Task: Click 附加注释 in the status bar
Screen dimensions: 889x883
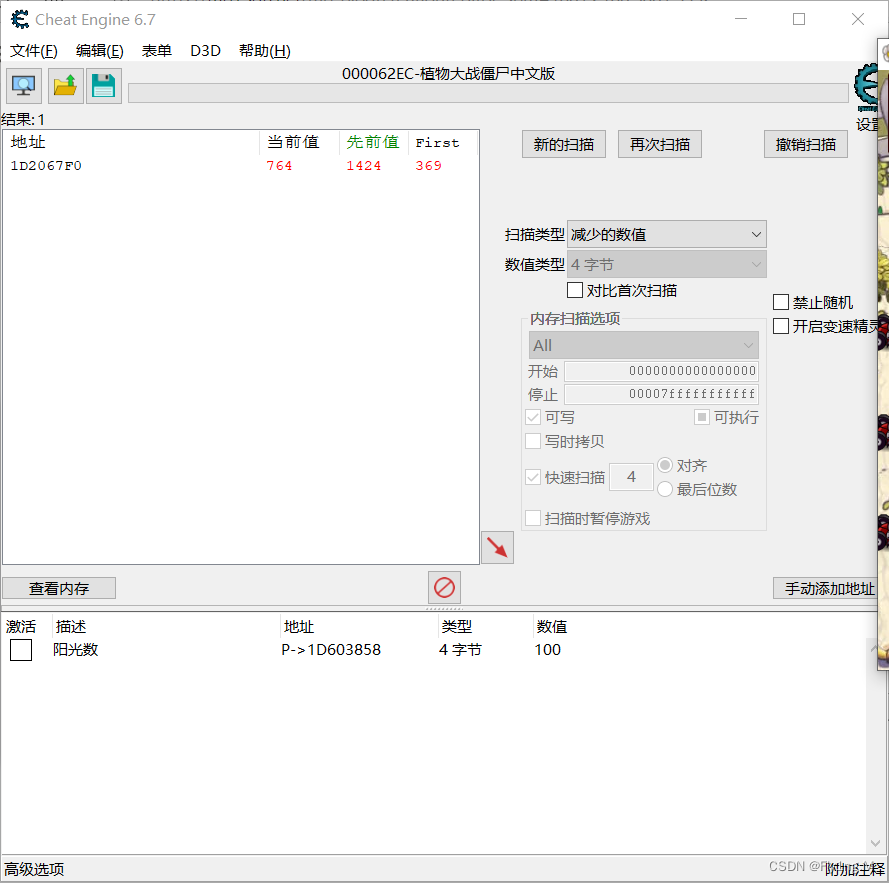Action: [x=854, y=869]
